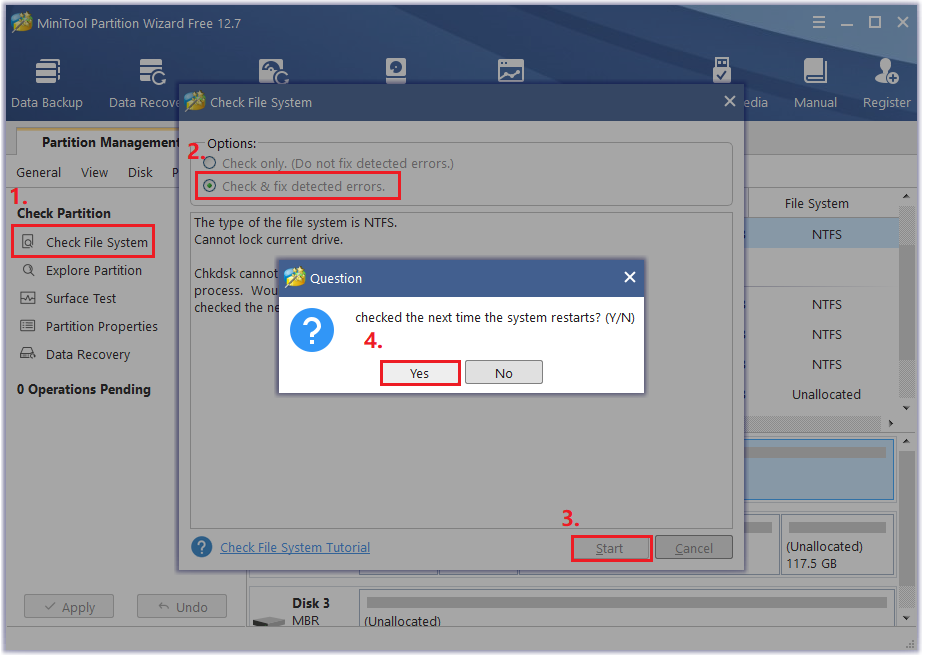Click the 0 Operations Pending label
The height and width of the screenshot is (656, 925).
tap(84, 389)
